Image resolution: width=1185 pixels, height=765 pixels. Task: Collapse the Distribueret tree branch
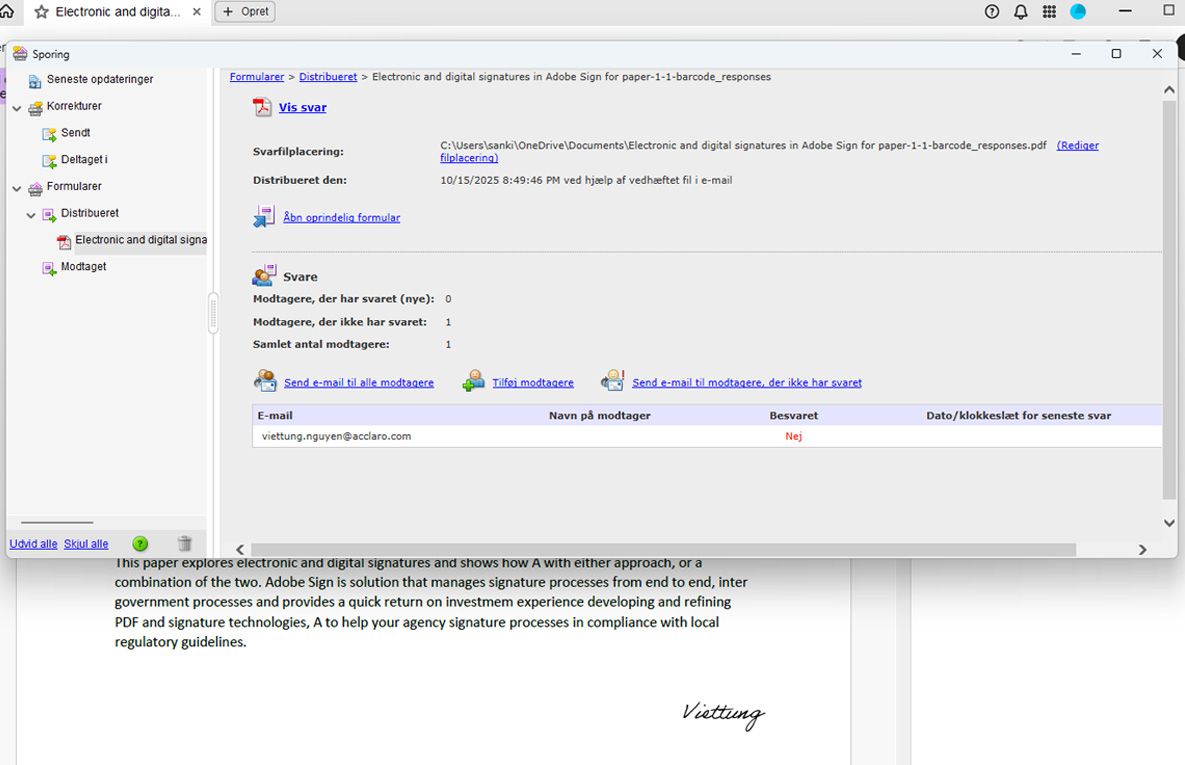tap(31, 213)
